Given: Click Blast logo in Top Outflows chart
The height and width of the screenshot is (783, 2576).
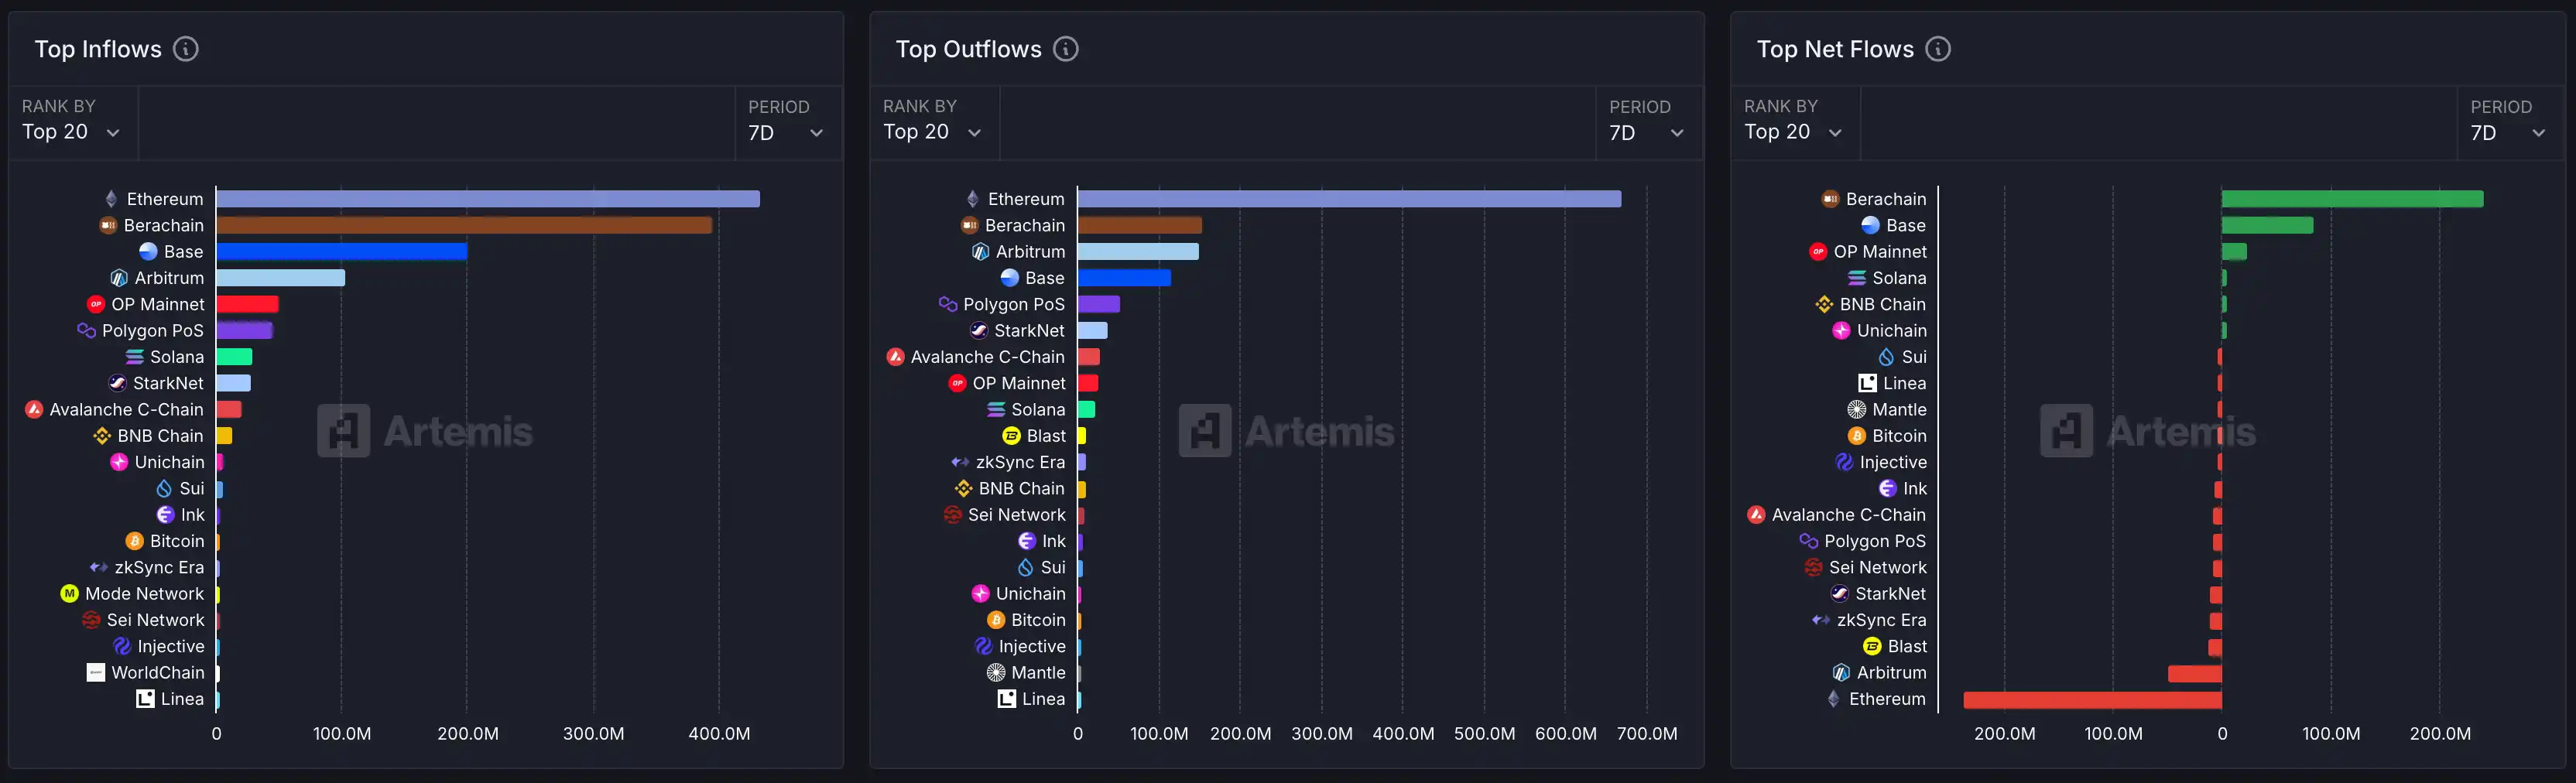Looking at the screenshot, I should click(1011, 436).
